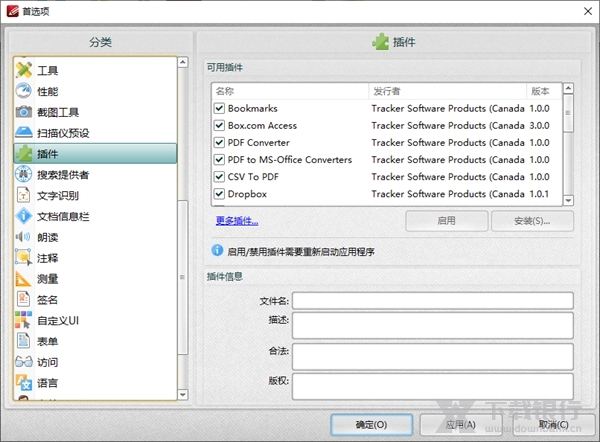
Task: Click category list scroll-up arrow
Action: pos(183,62)
